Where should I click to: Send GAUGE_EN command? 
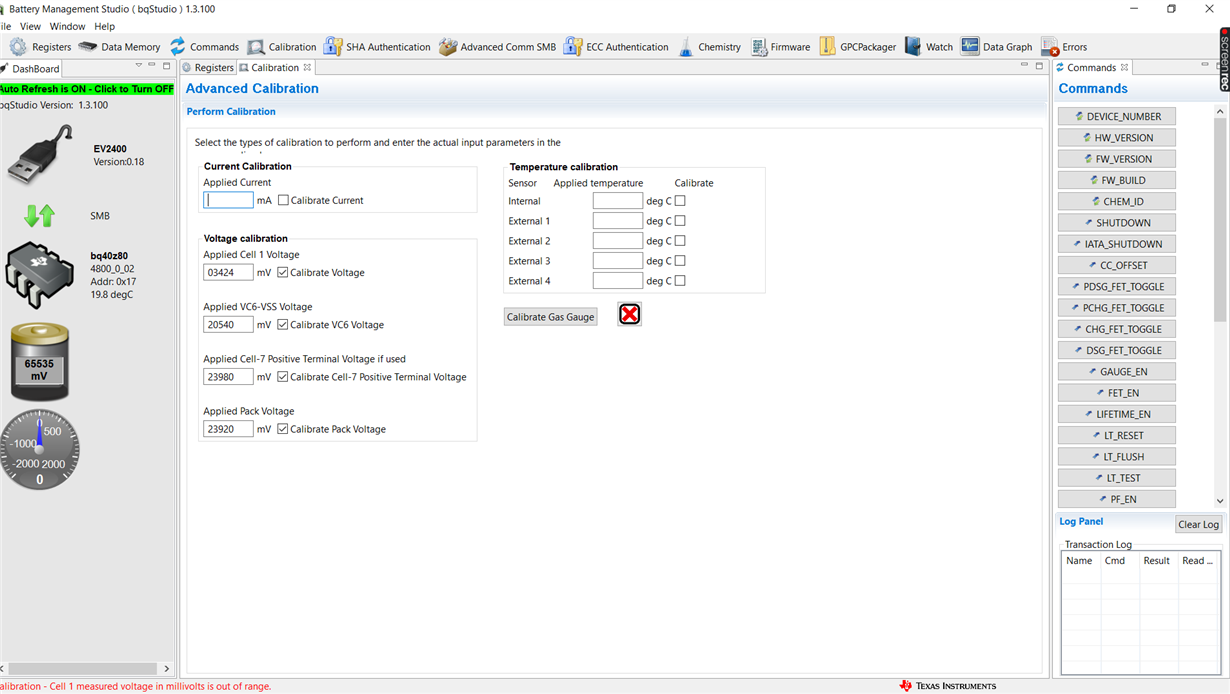pyautogui.click(x=1117, y=372)
